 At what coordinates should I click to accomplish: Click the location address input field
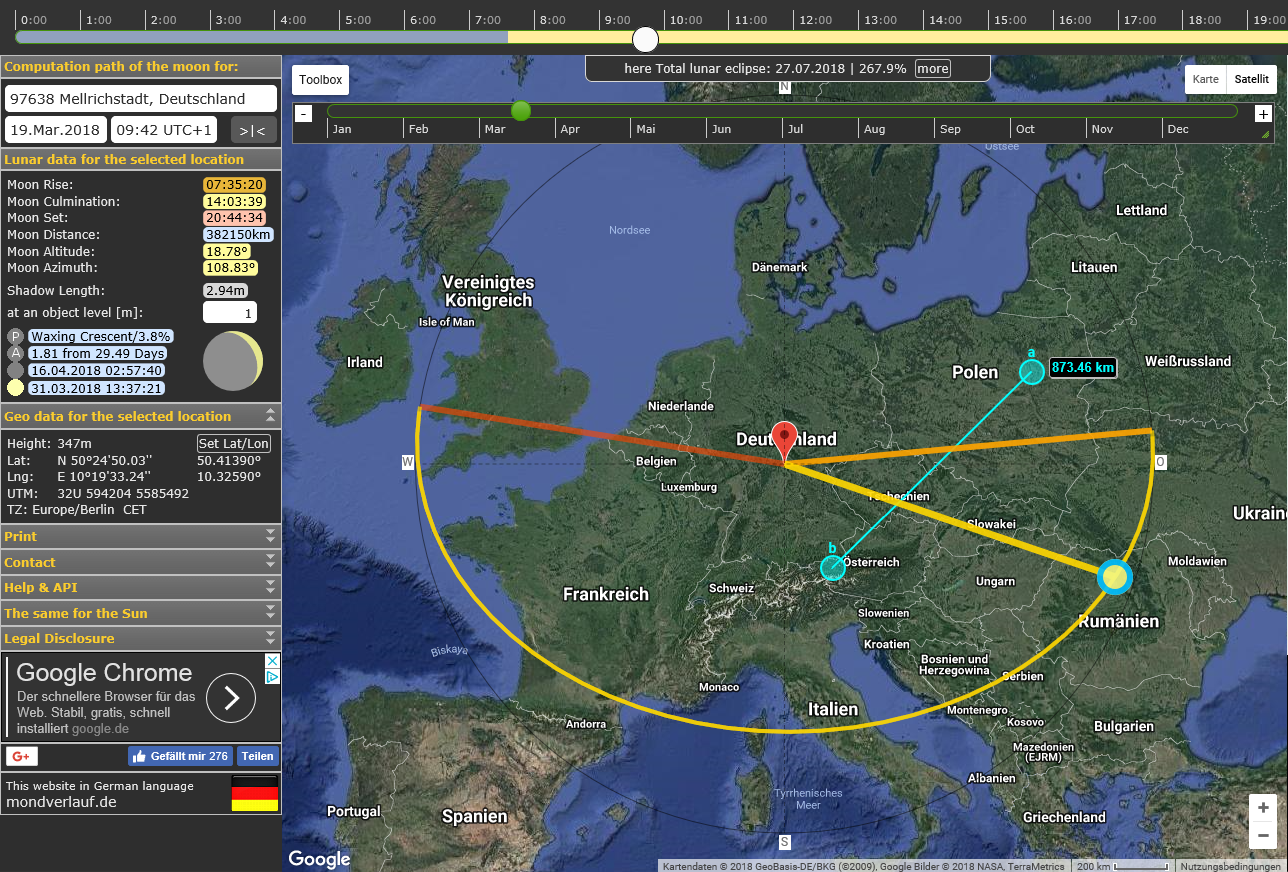141,99
